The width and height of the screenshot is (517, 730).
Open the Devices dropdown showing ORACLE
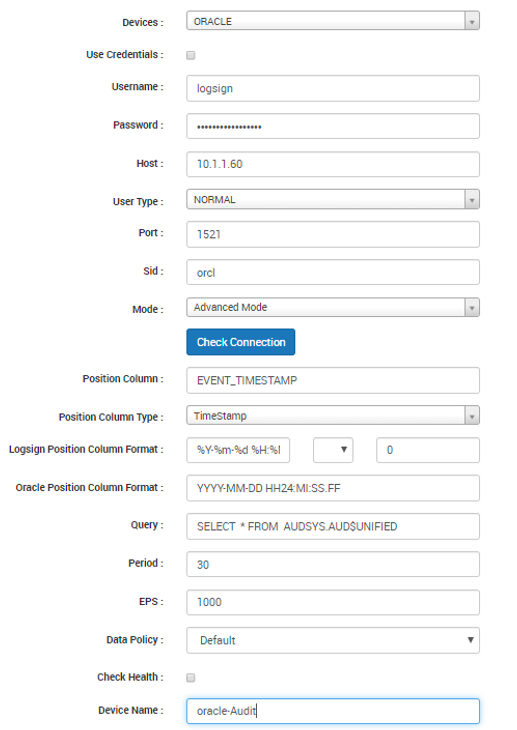coord(333,21)
